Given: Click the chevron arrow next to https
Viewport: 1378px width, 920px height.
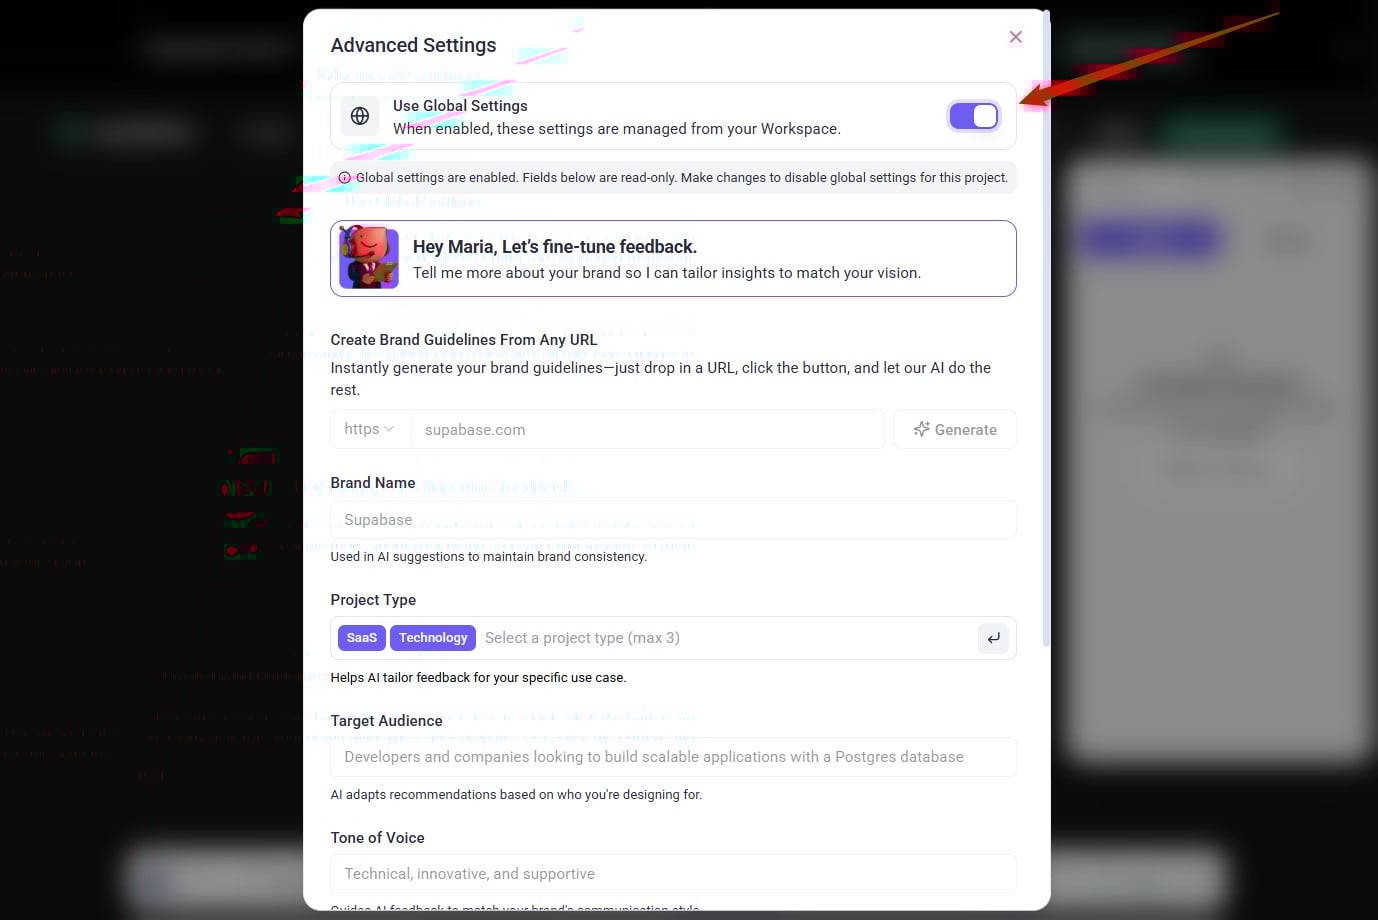Looking at the screenshot, I should pos(389,429).
